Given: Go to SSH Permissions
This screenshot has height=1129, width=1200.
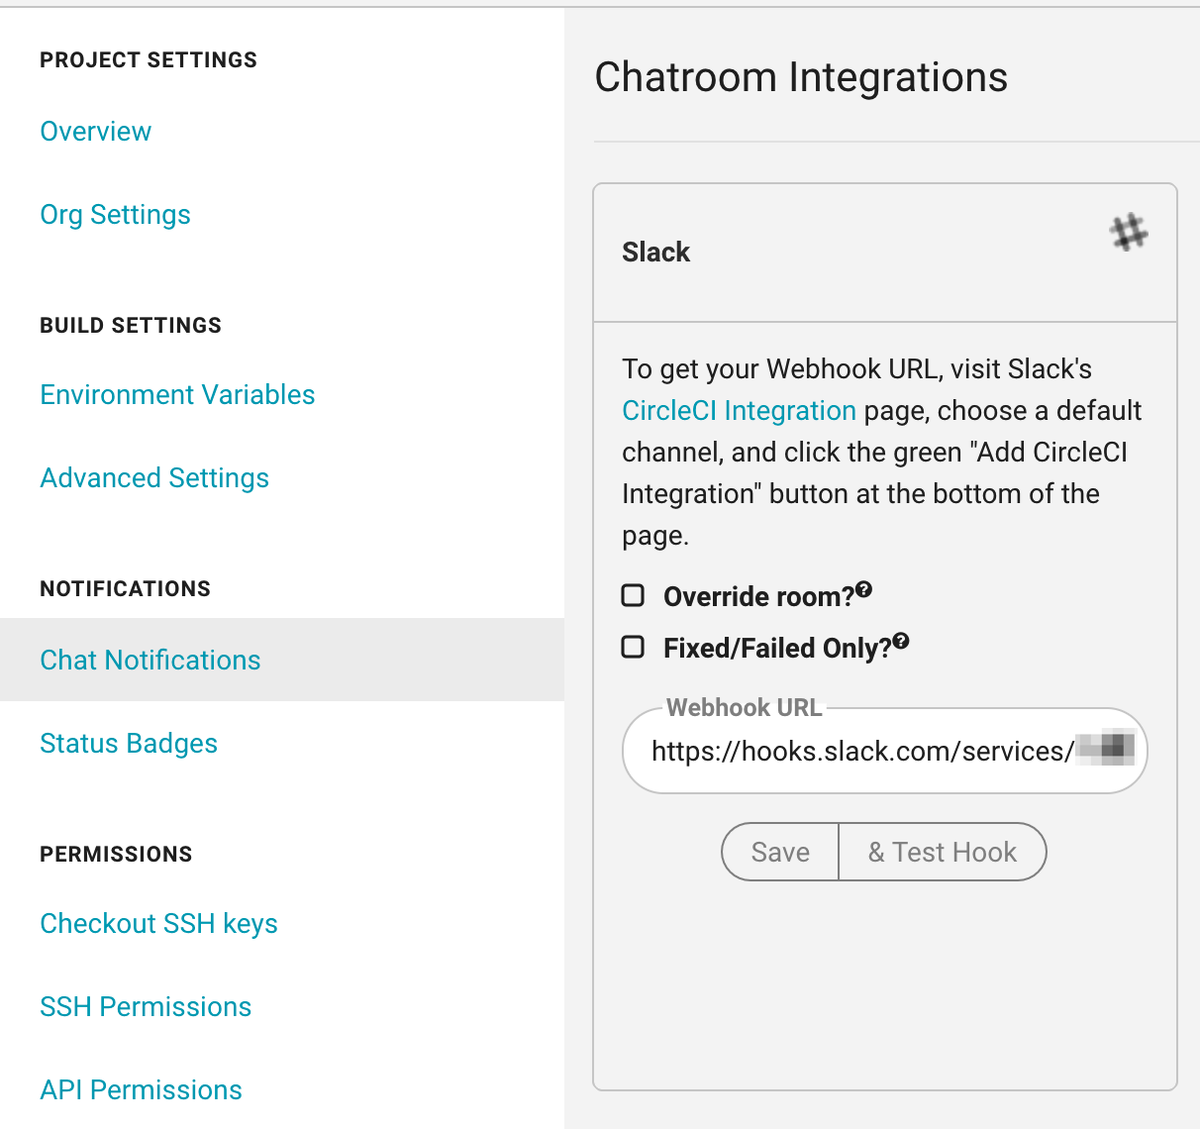Looking at the screenshot, I should pos(146,1007).
